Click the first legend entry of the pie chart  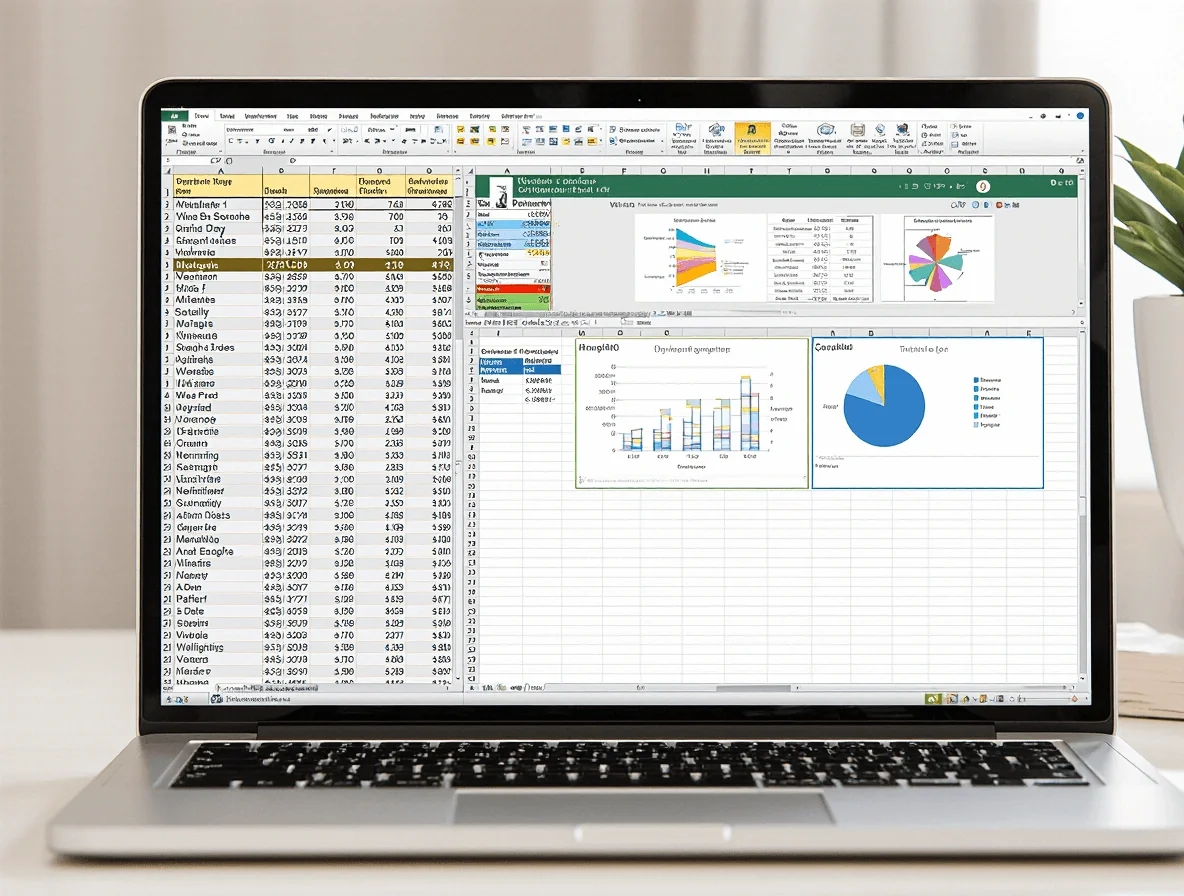pyautogui.click(x=988, y=380)
